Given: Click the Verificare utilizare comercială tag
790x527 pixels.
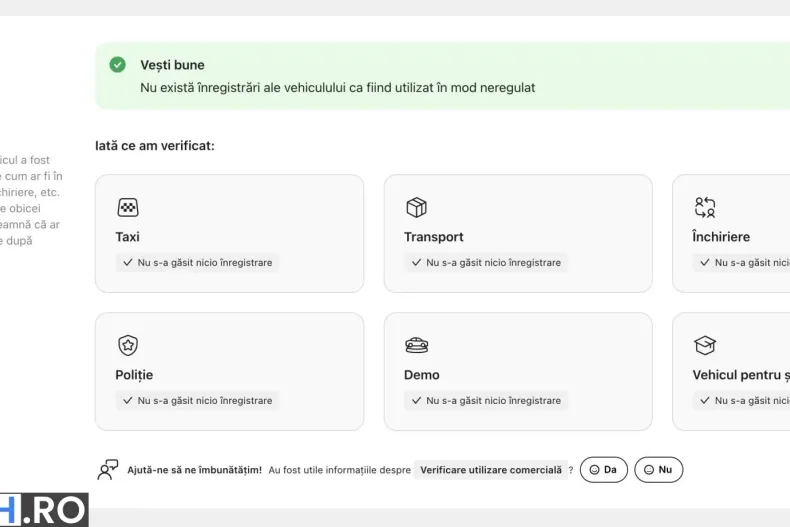Looking at the screenshot, I should coord(491,470).
